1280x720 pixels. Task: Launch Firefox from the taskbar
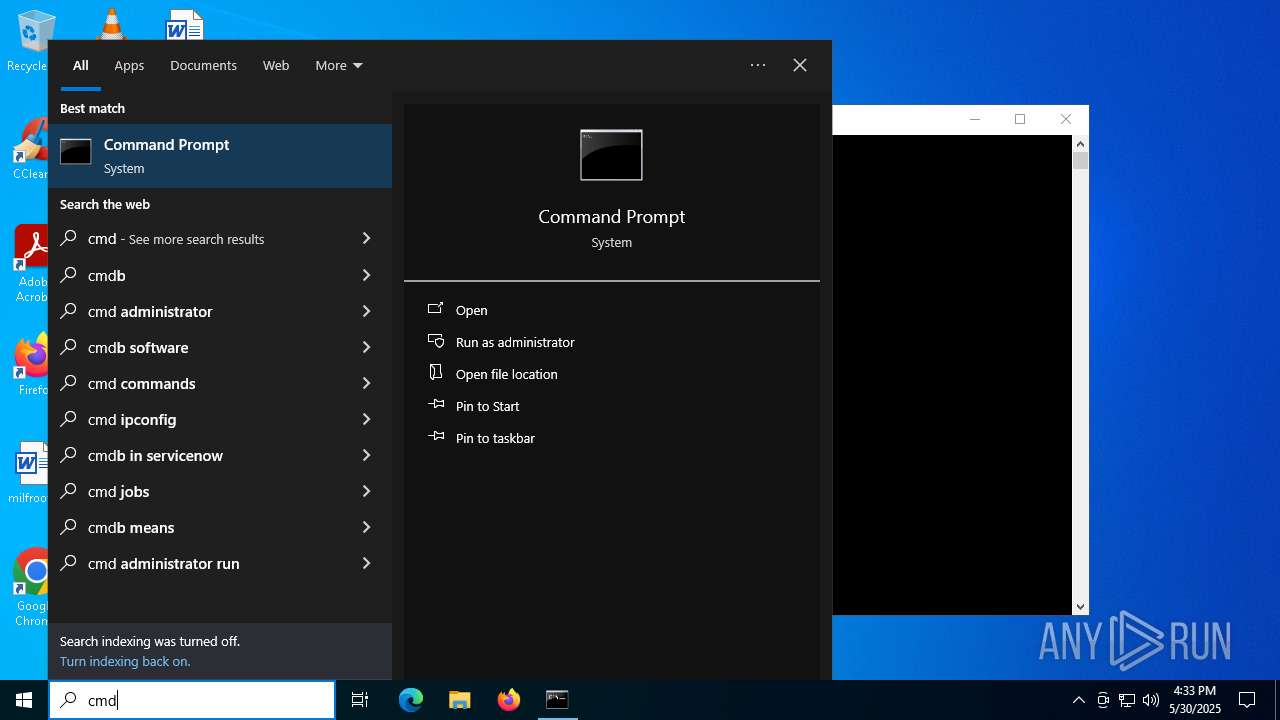tap(509, 700)
